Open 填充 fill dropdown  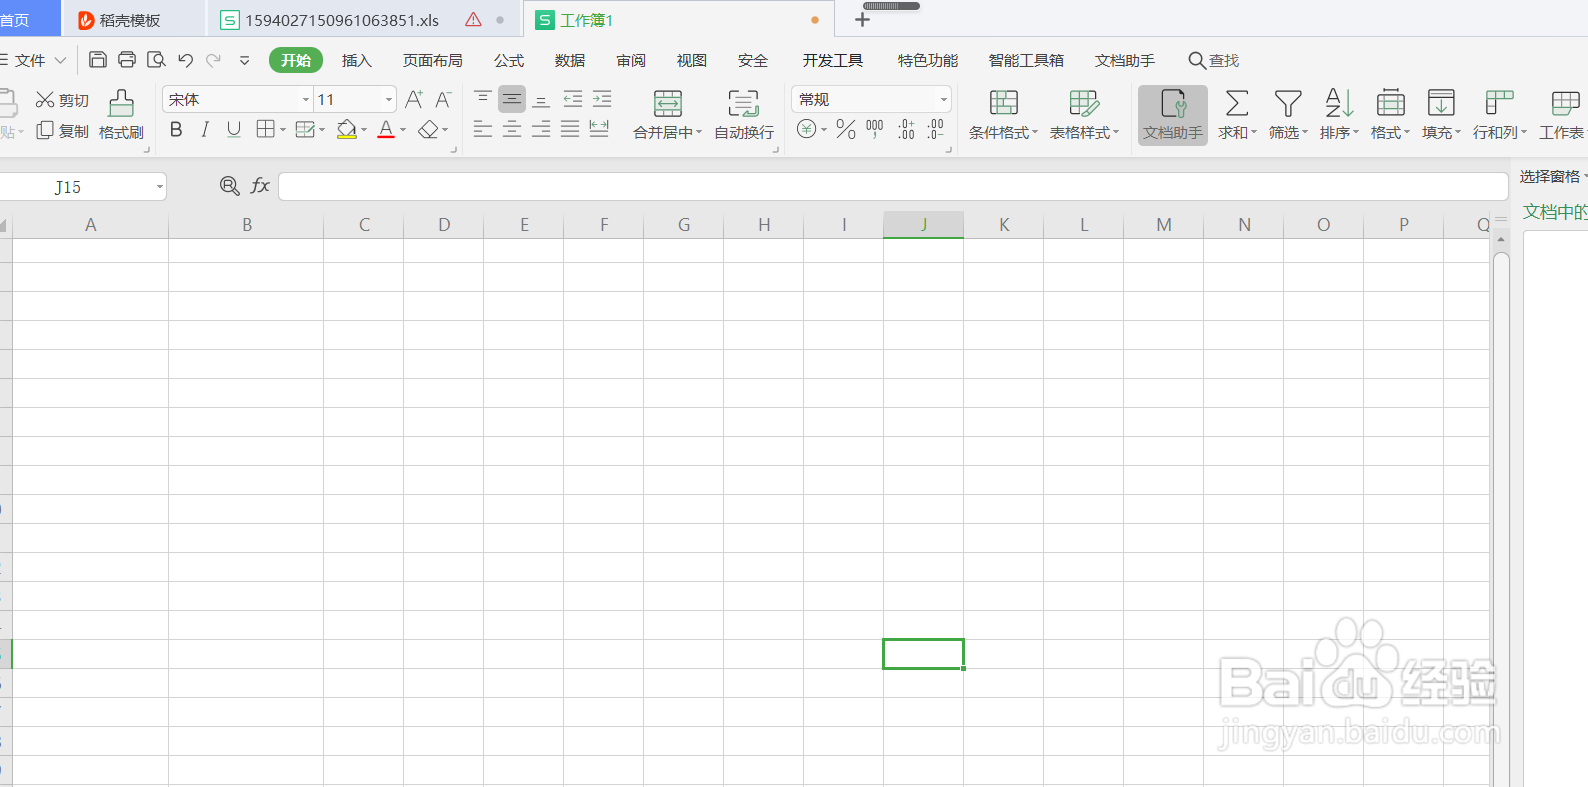coord(1441,114)
